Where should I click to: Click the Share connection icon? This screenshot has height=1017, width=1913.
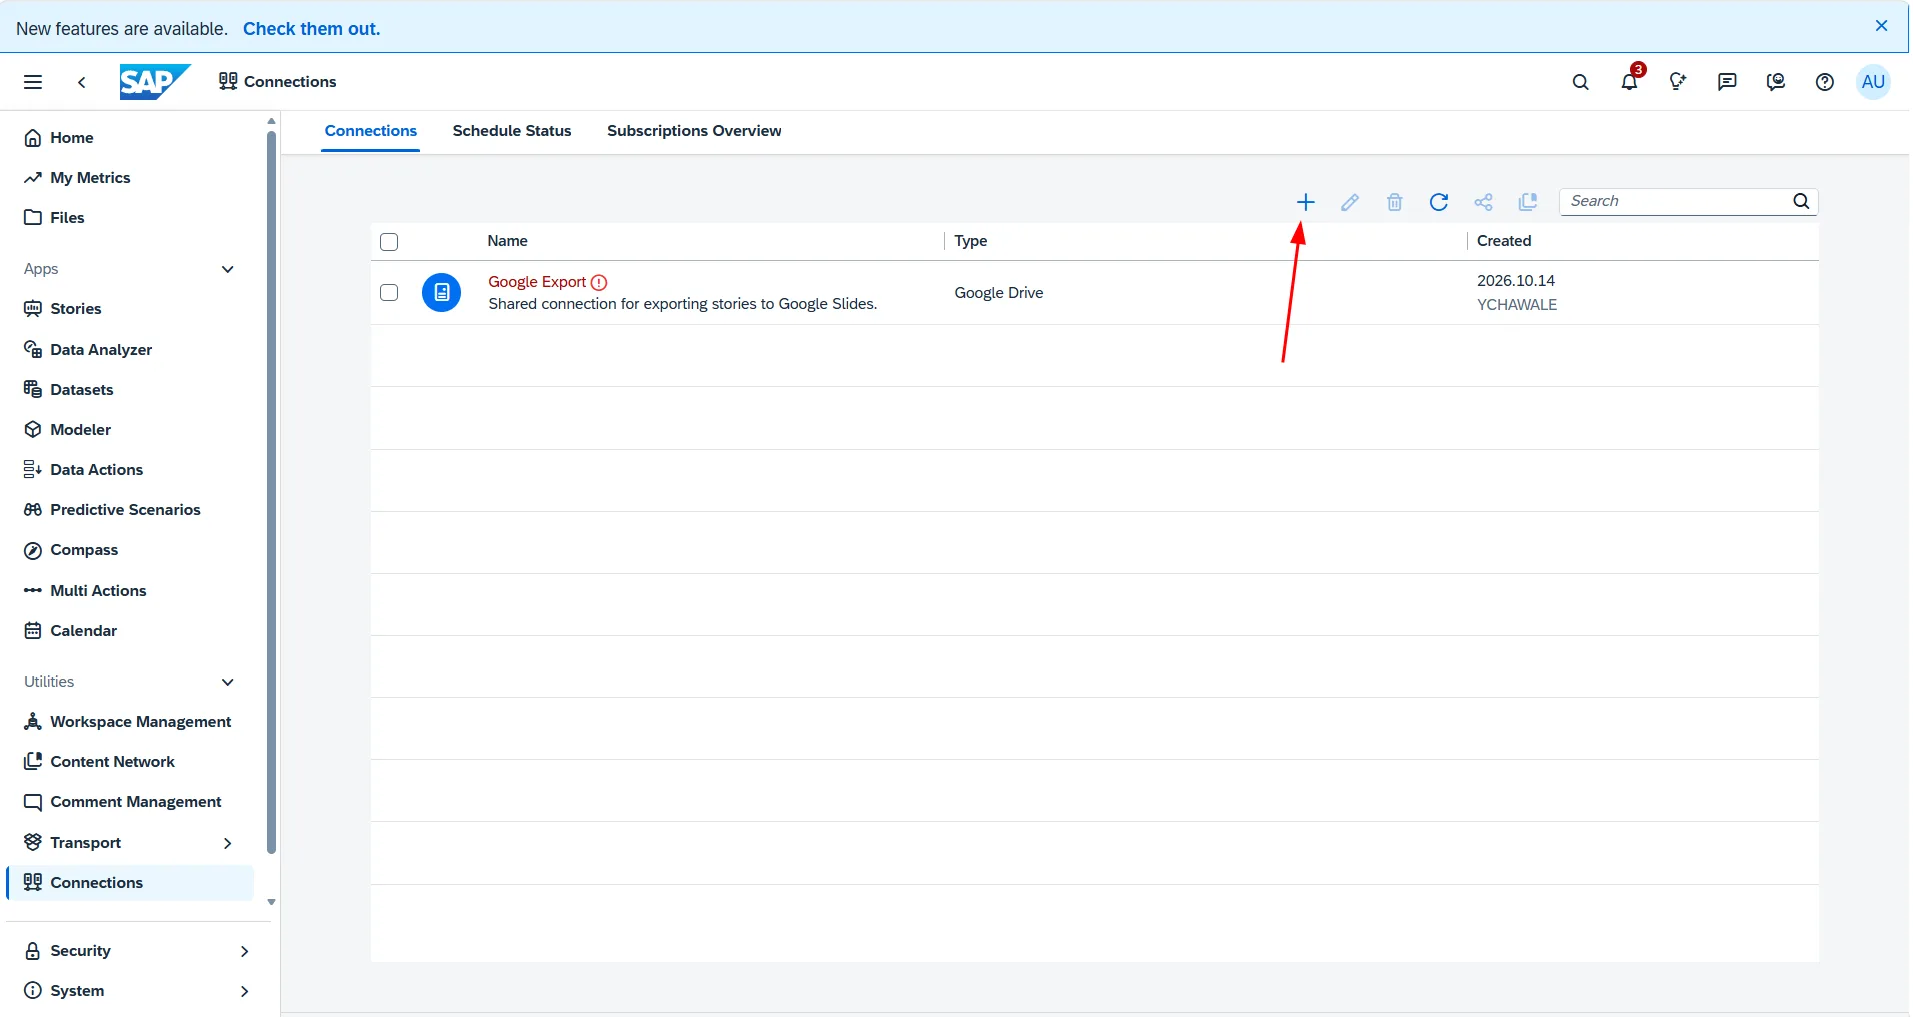[x=1483, y=202]
